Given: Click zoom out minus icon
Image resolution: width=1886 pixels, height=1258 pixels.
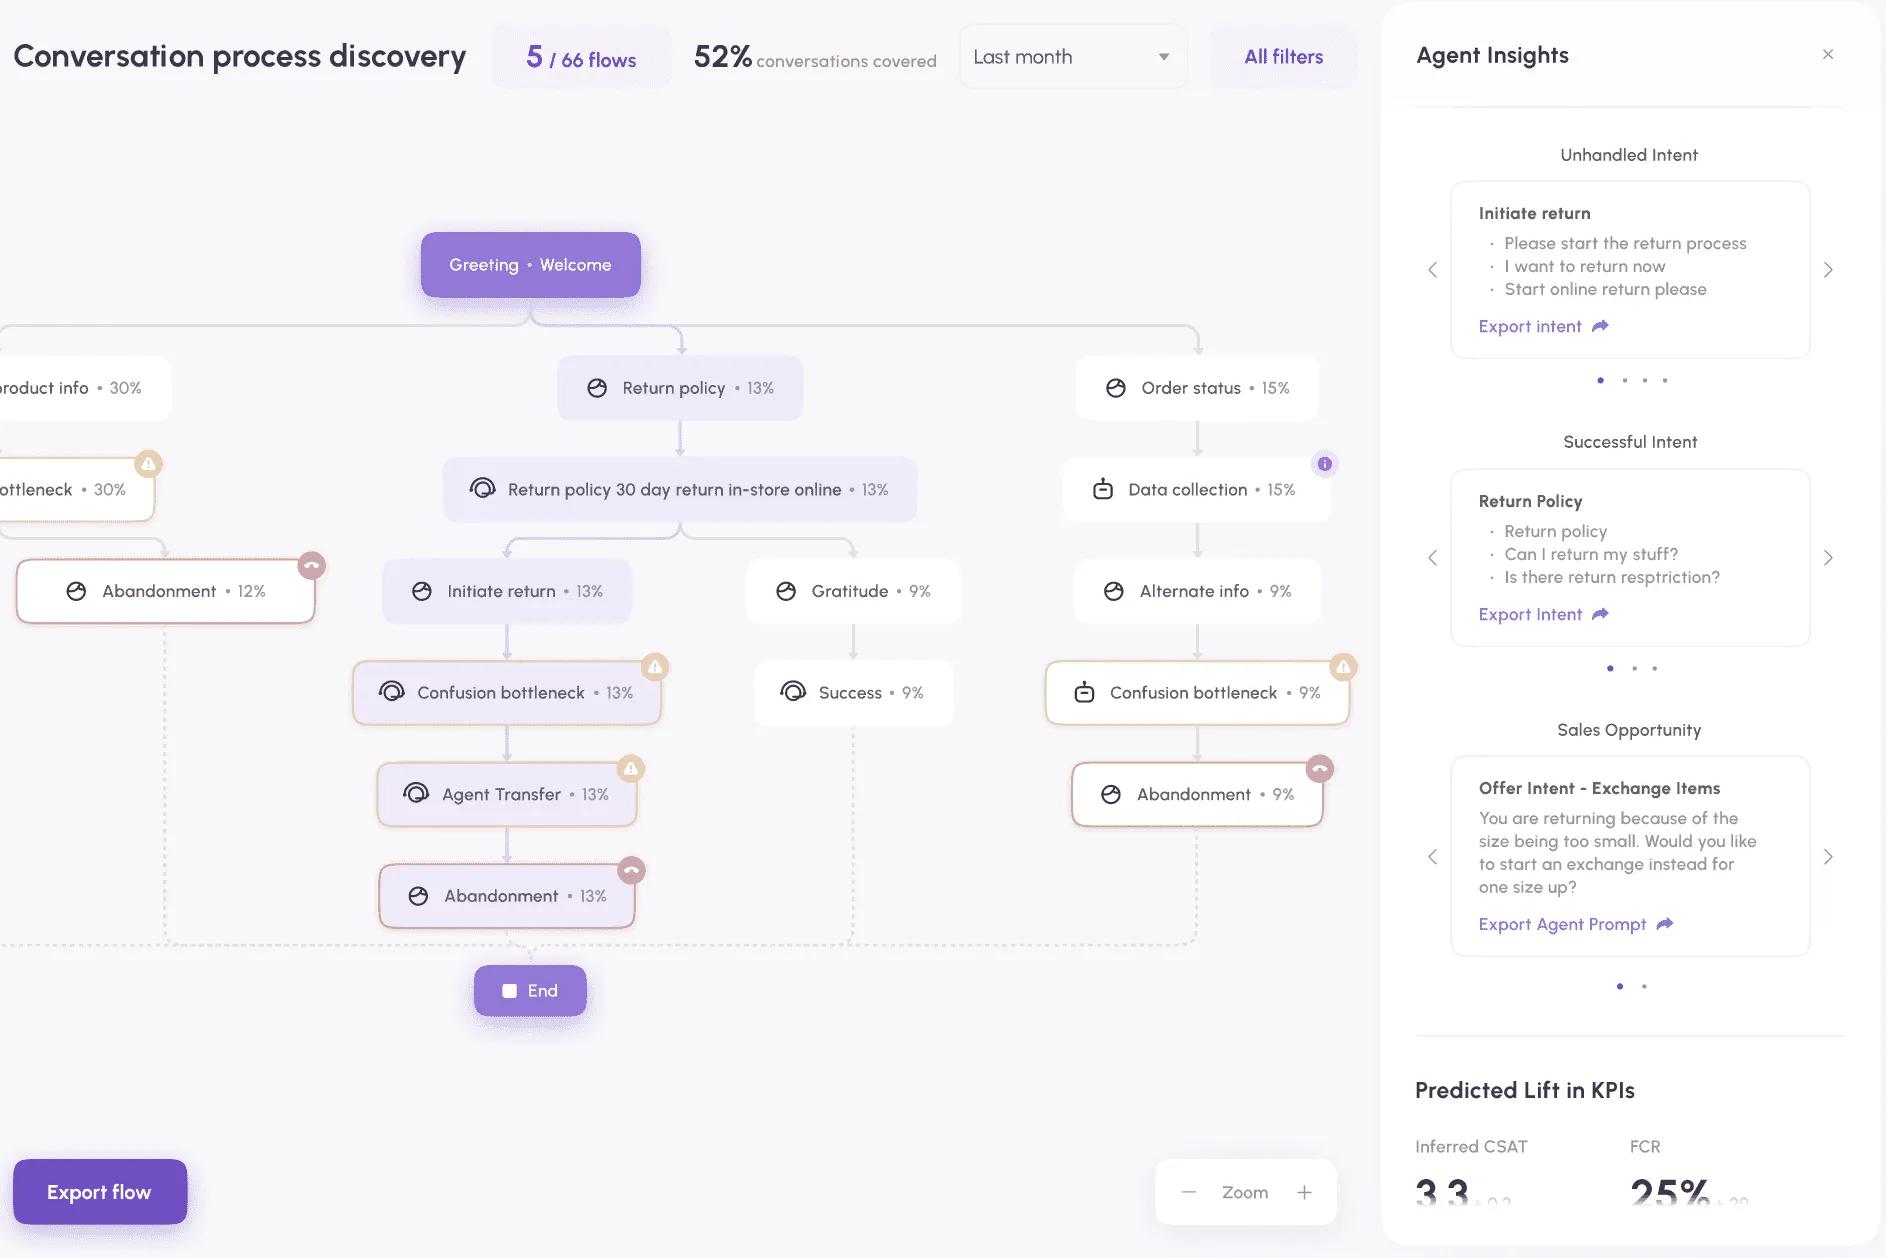Looking at the screenshot, I should click(1188, 1192).
